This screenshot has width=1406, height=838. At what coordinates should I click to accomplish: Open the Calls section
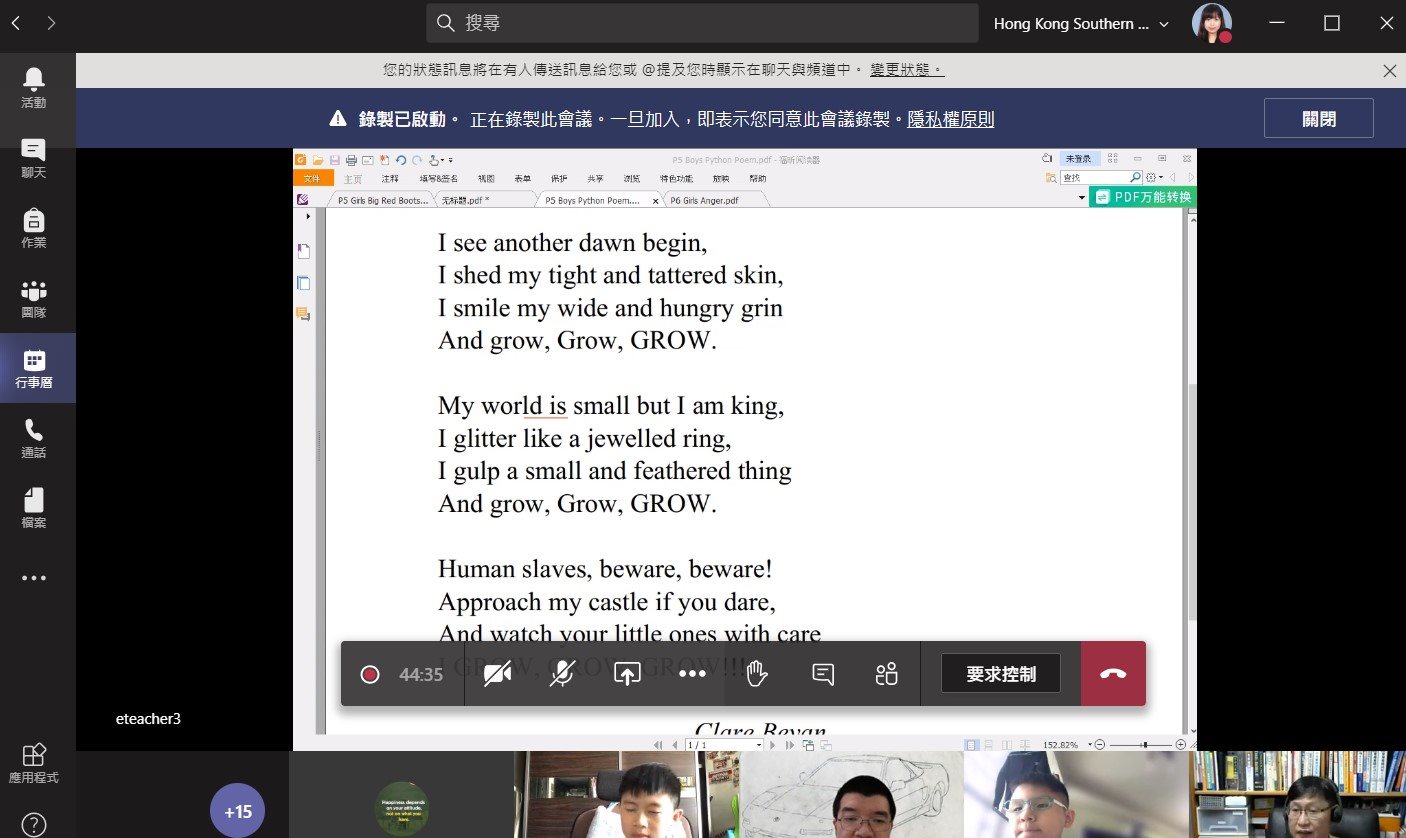coord(33,438)
